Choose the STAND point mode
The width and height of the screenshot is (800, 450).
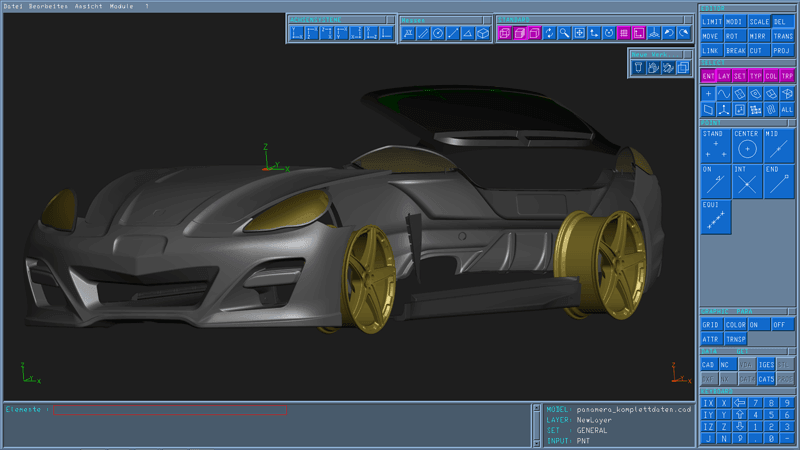coord(716,146)
